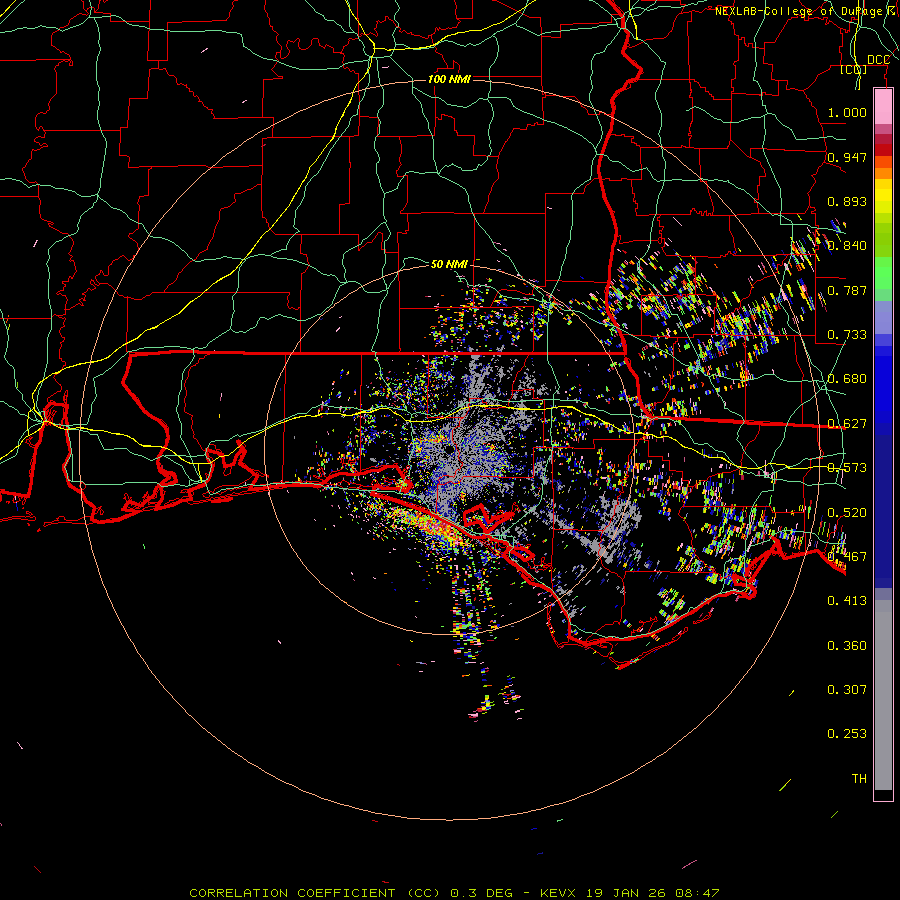
Task: Click the 50 NMI range ring label
Action: (449, 264)
